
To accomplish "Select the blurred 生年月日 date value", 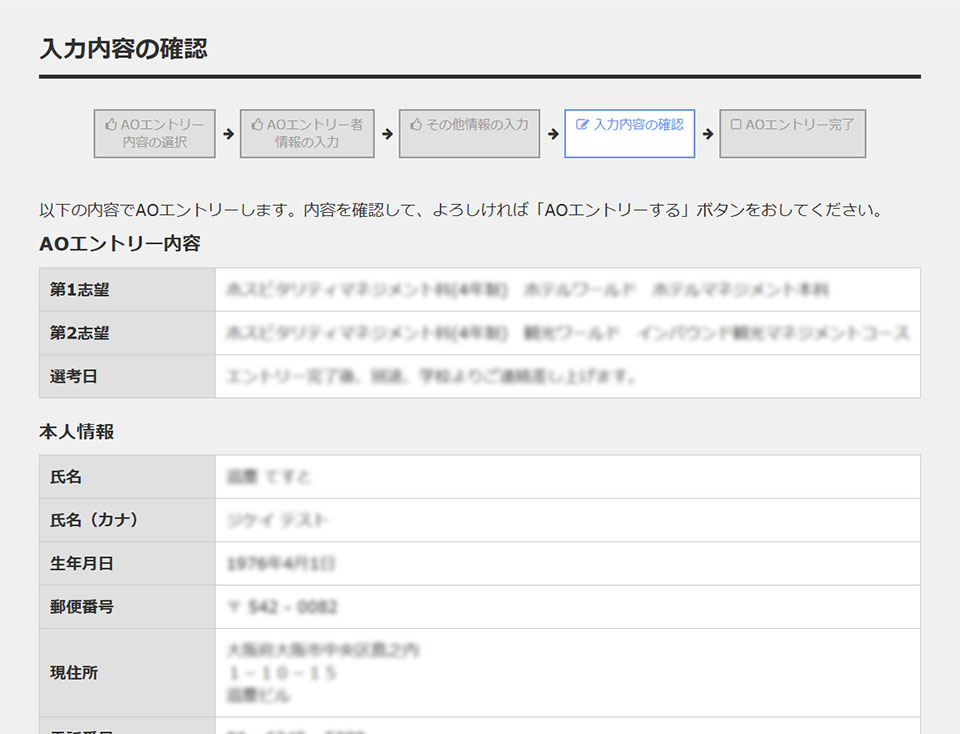I will click(281, 564).
